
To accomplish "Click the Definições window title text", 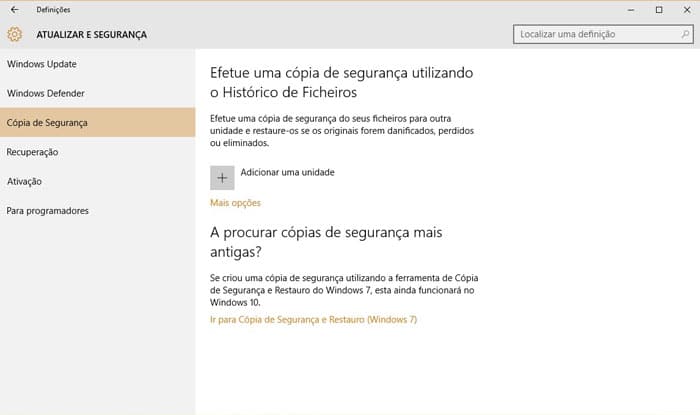I will 53,9.
